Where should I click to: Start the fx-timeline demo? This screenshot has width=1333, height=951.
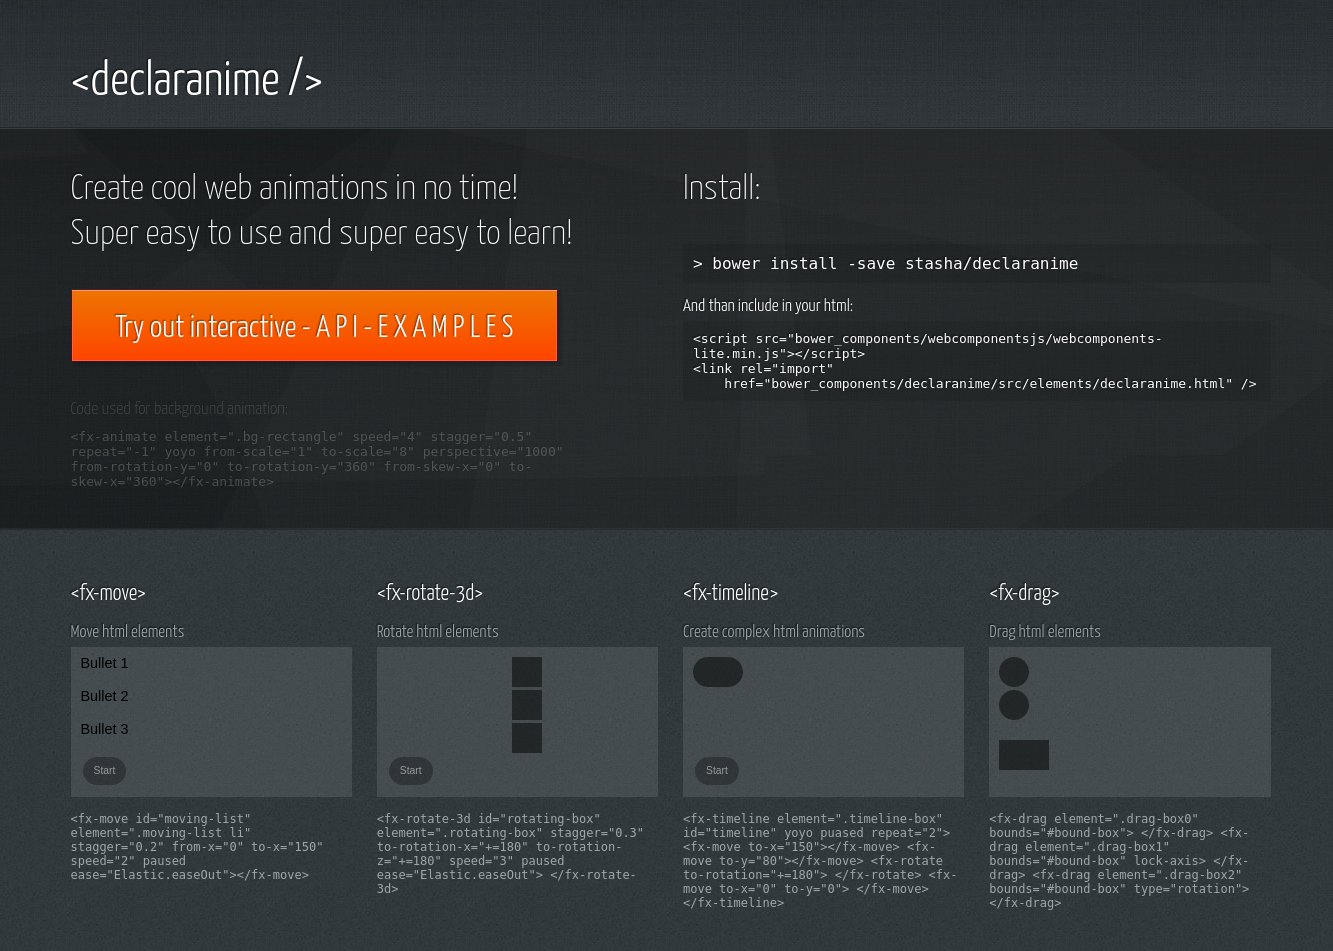(716, 770)
